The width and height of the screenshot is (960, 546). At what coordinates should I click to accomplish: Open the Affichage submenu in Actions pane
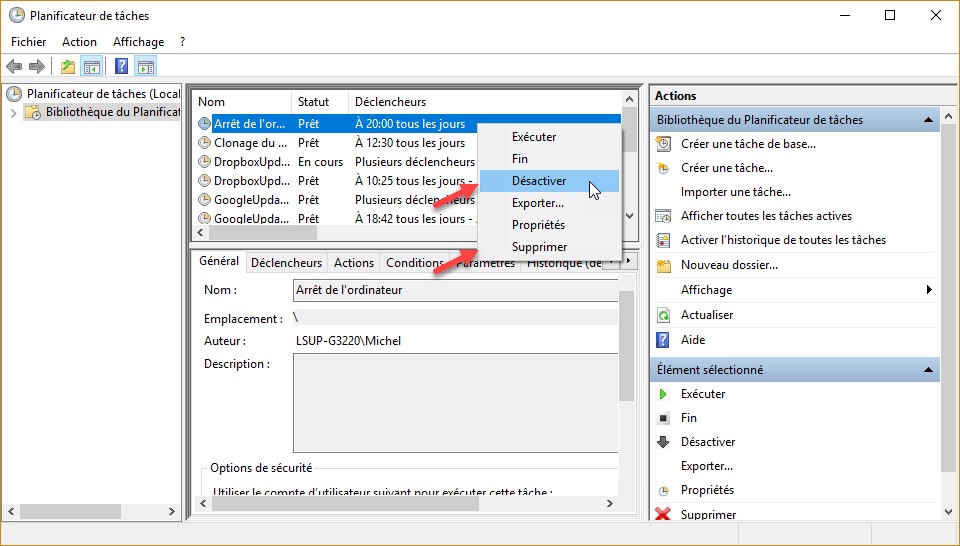pos(928,290)
